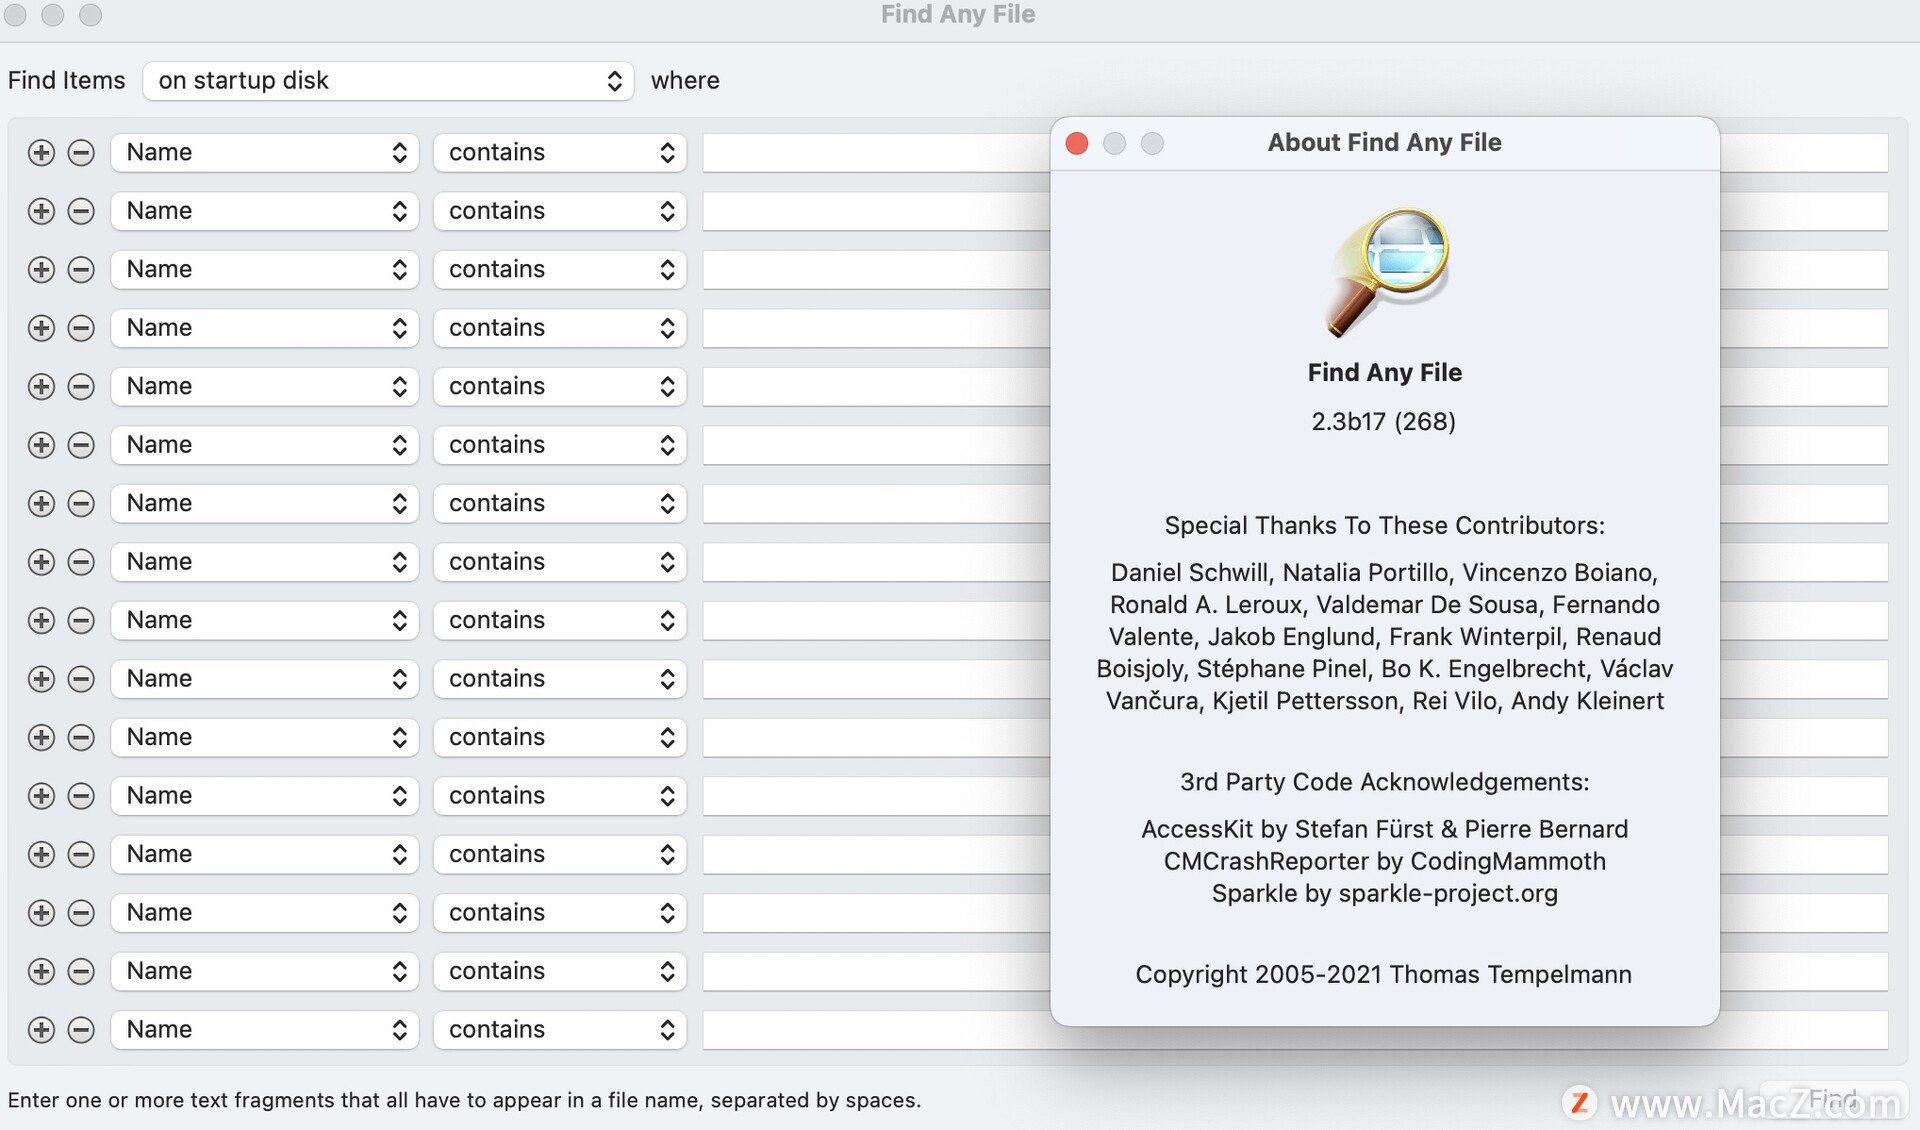Viewport: 1920px width, 1130px height.
Task: Click 'AccessKit by Stefan Fürst & Pierre Bernard'
Action: coord(1385,829)
